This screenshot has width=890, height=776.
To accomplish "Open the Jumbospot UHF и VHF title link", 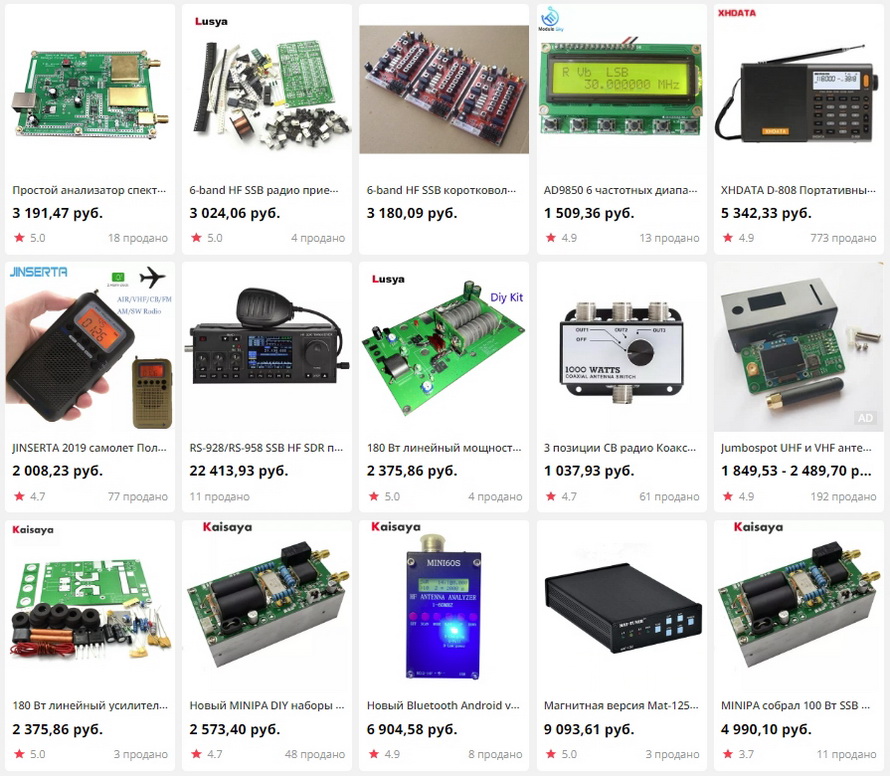I will tap(796, 448).
